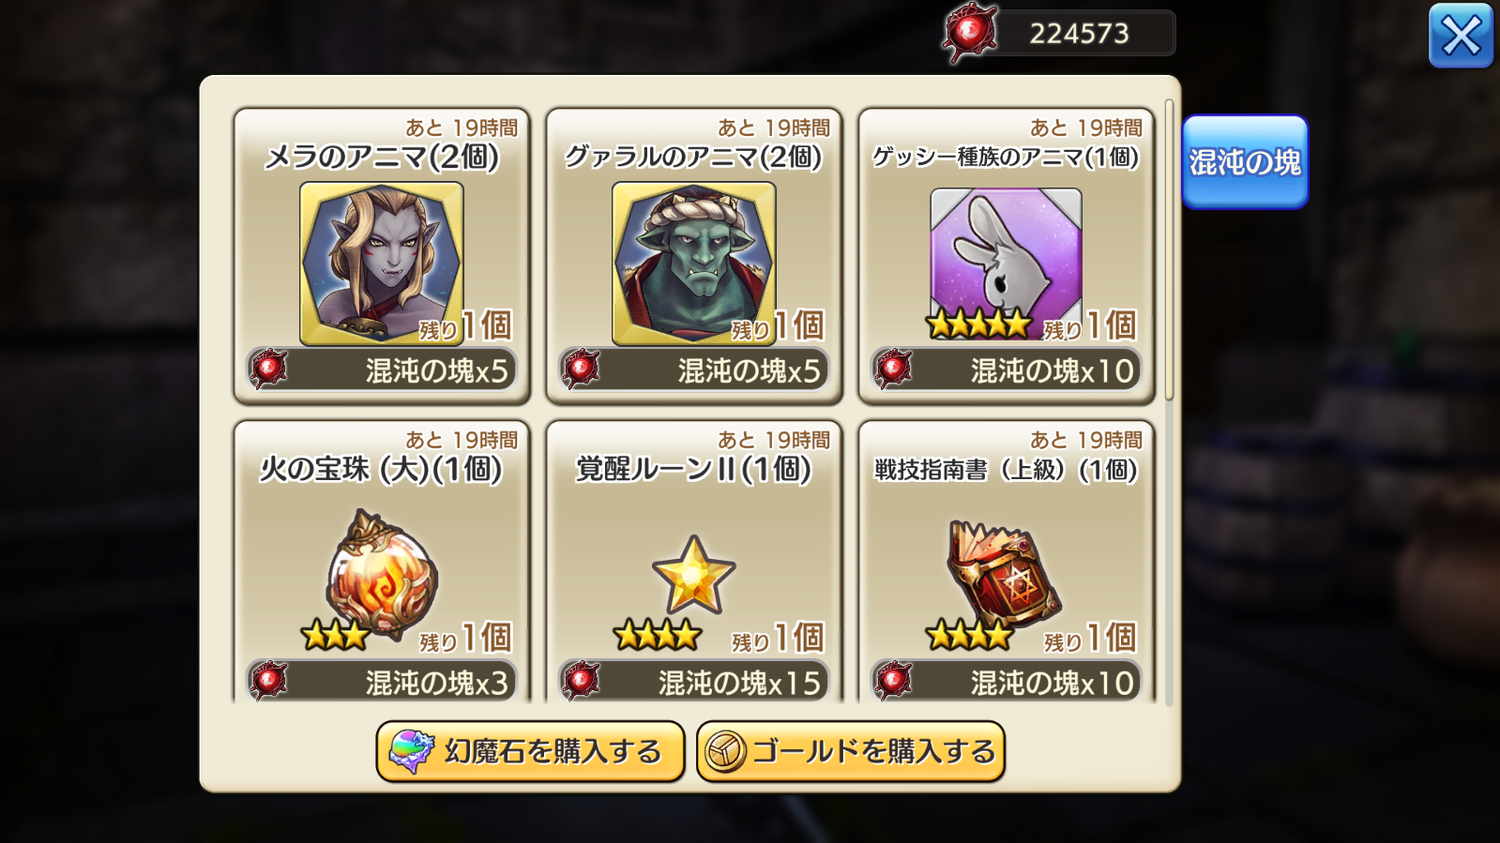Pick the 覚醒ルーンII gold star icon
Screen dimensions: 1500x843
(694, 575)
